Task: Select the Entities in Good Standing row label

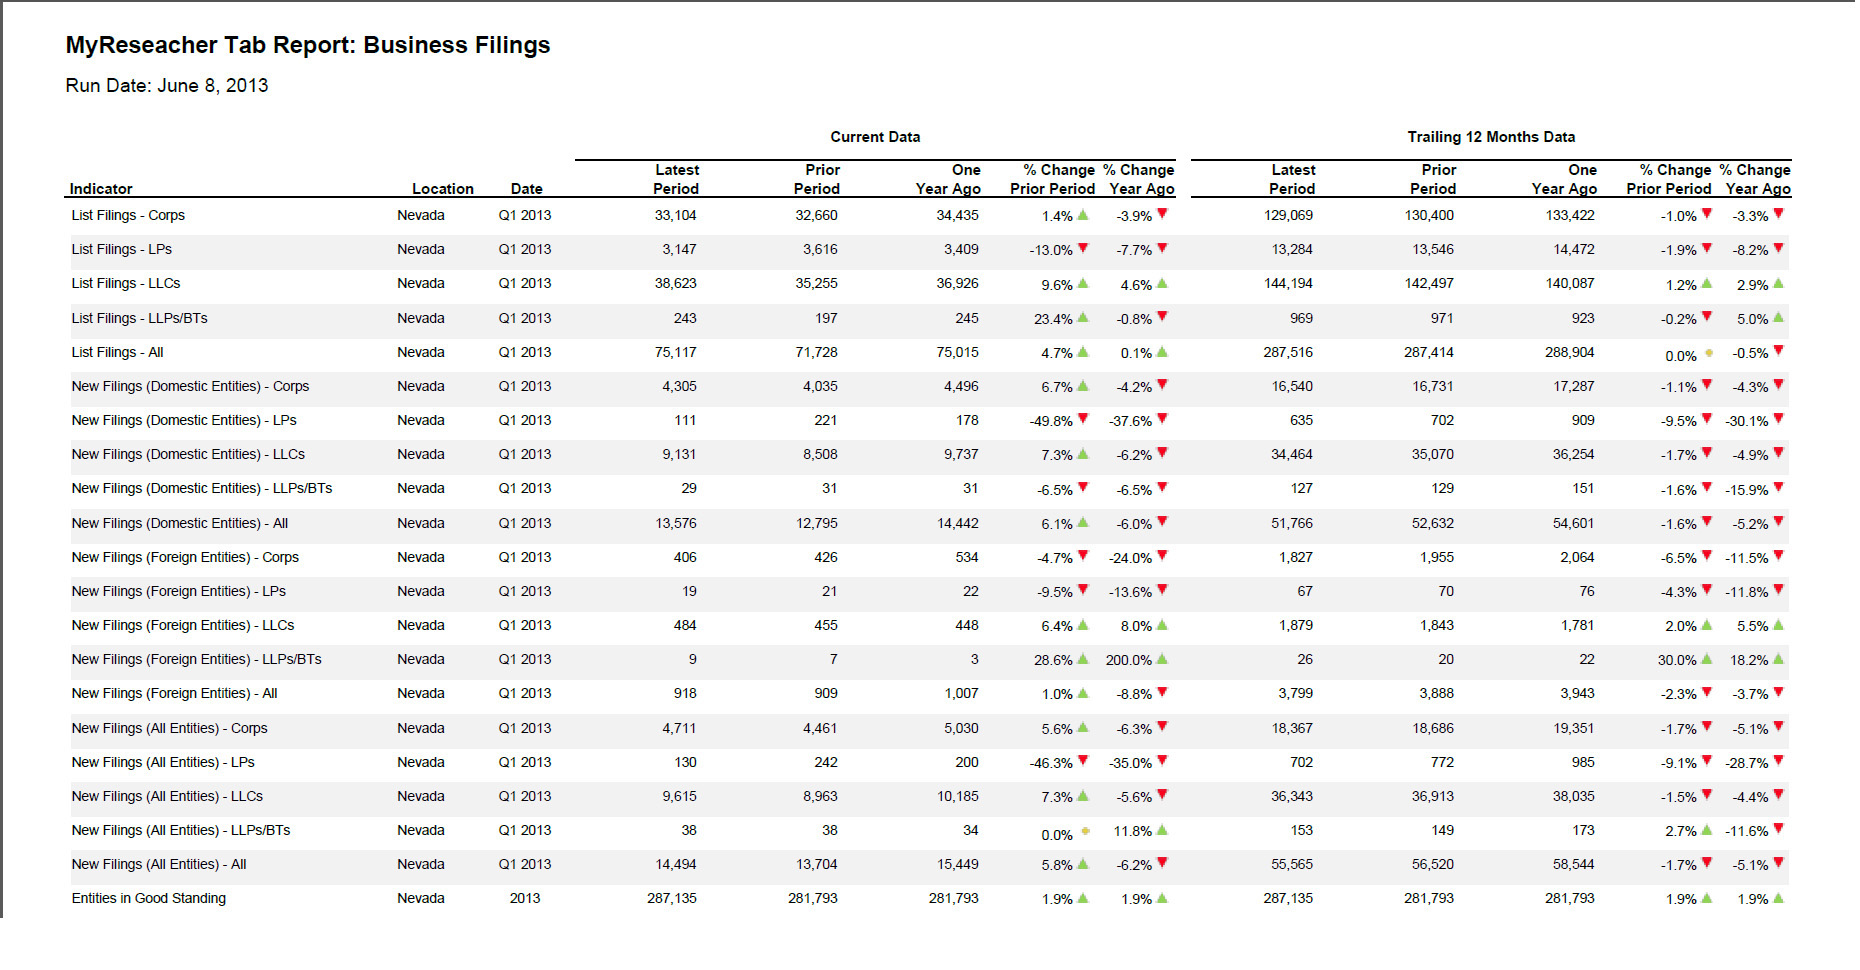Action: pyautogui.click(x=149, y=898)
